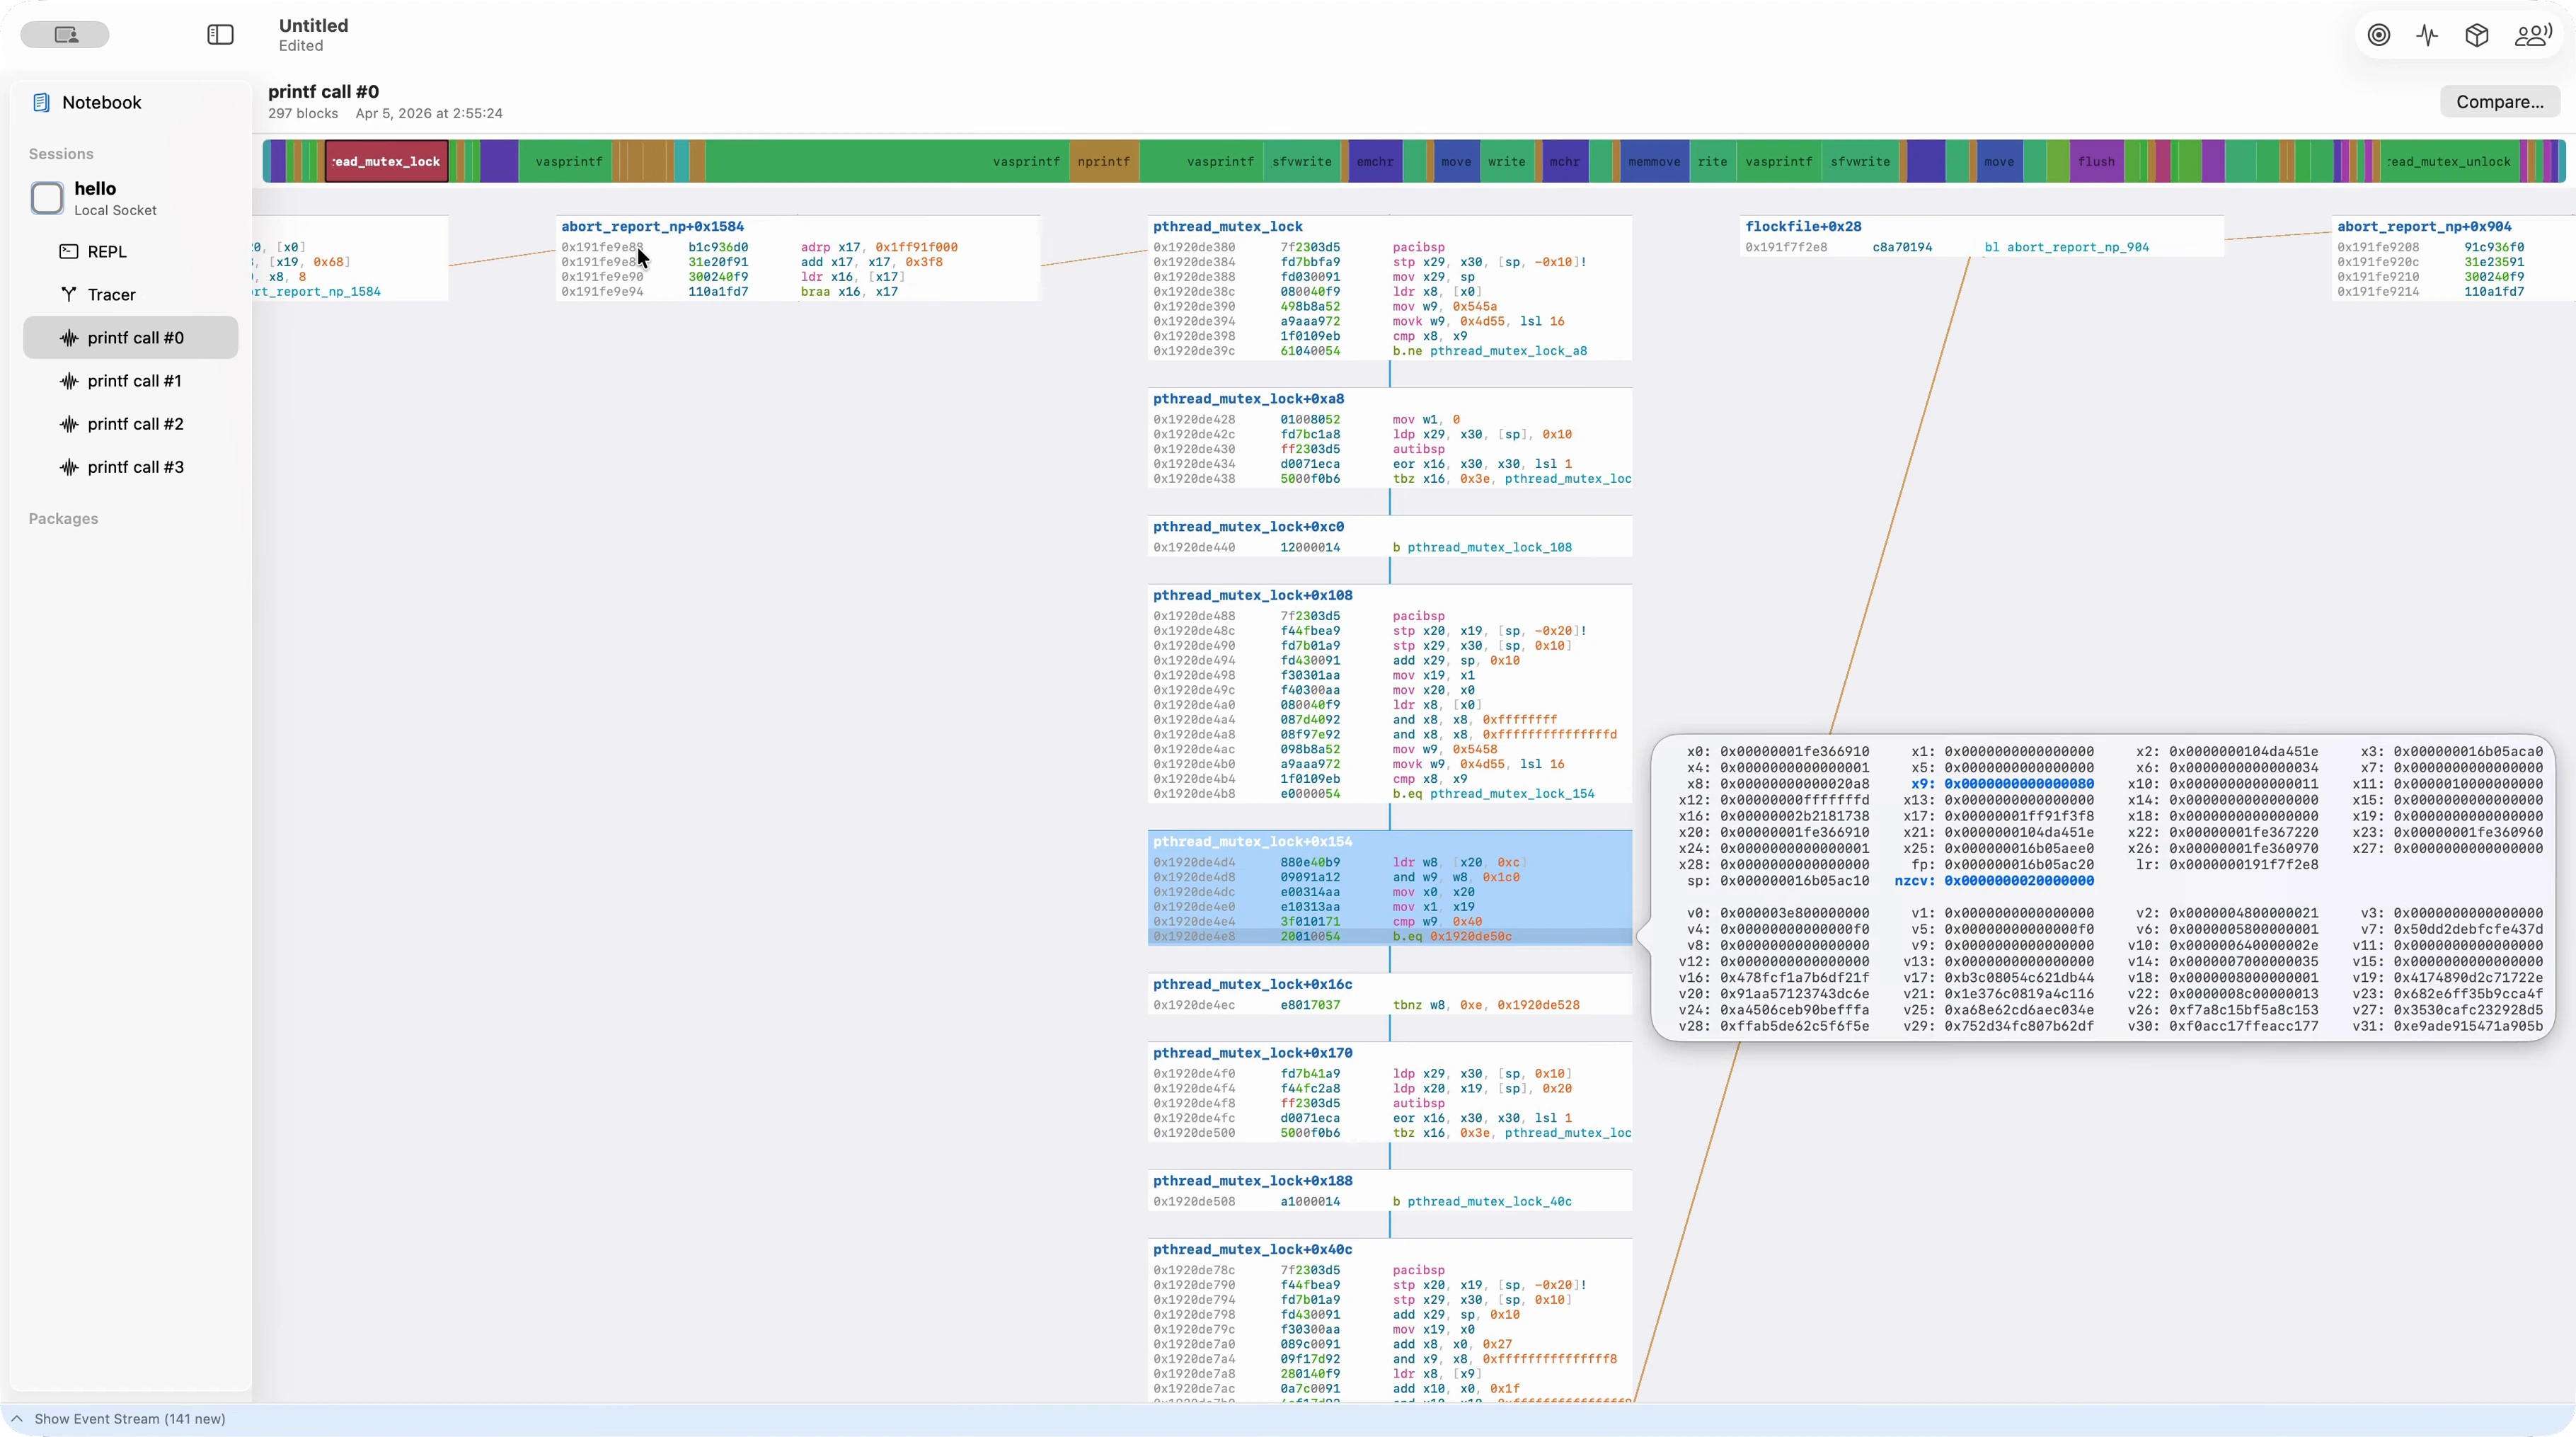Click the abort_report_np+0x1584 block title

pyautogui.click(x=652, y=227)
